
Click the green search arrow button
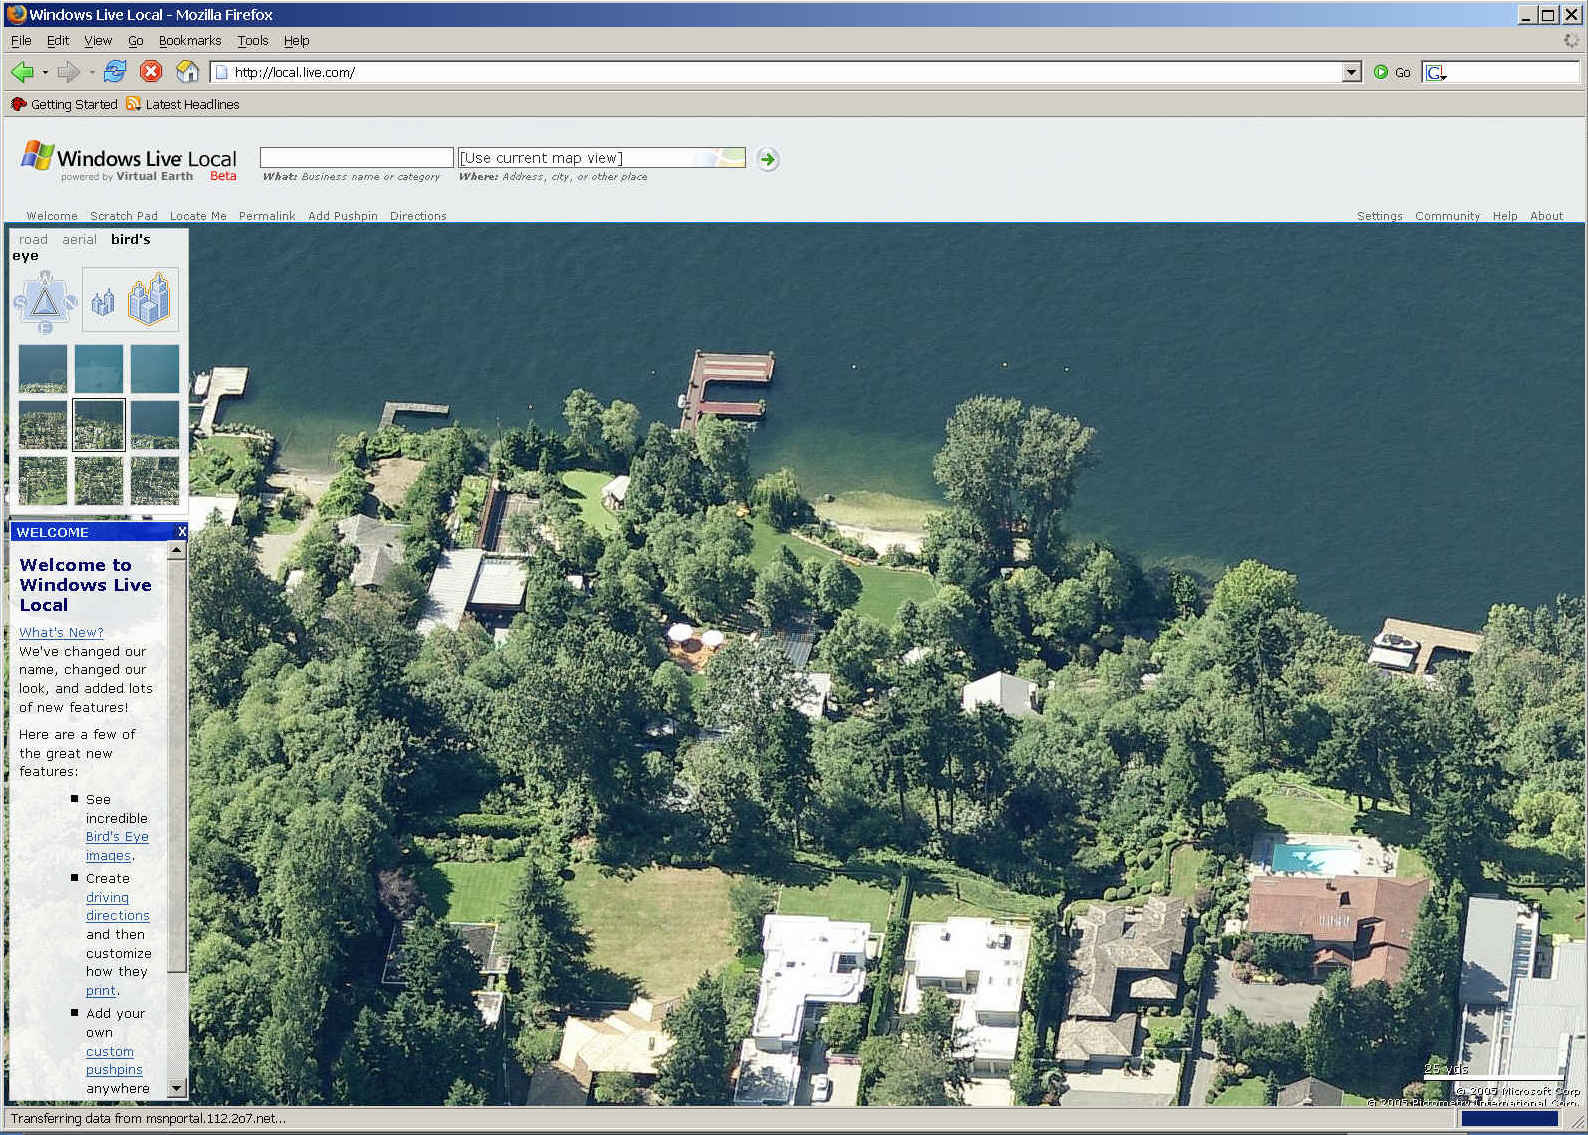[x=768, y=159]
